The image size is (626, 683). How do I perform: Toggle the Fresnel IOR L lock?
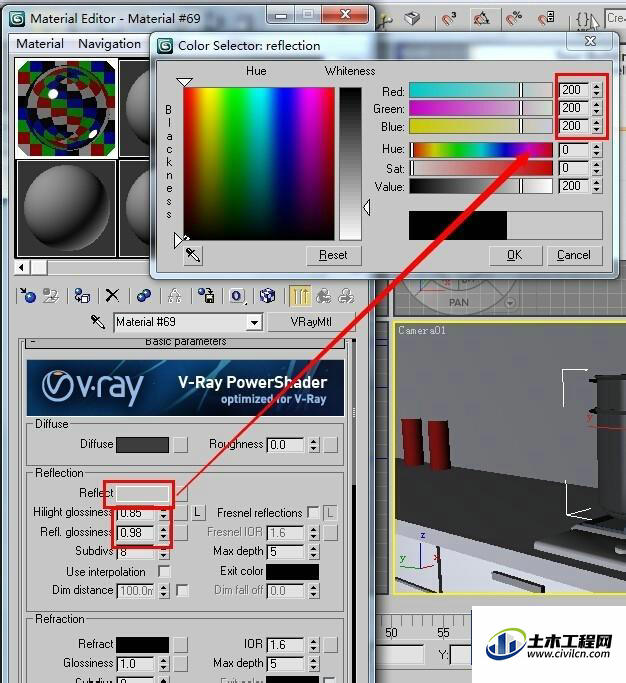pyautogui.click(x=331, y=513)
